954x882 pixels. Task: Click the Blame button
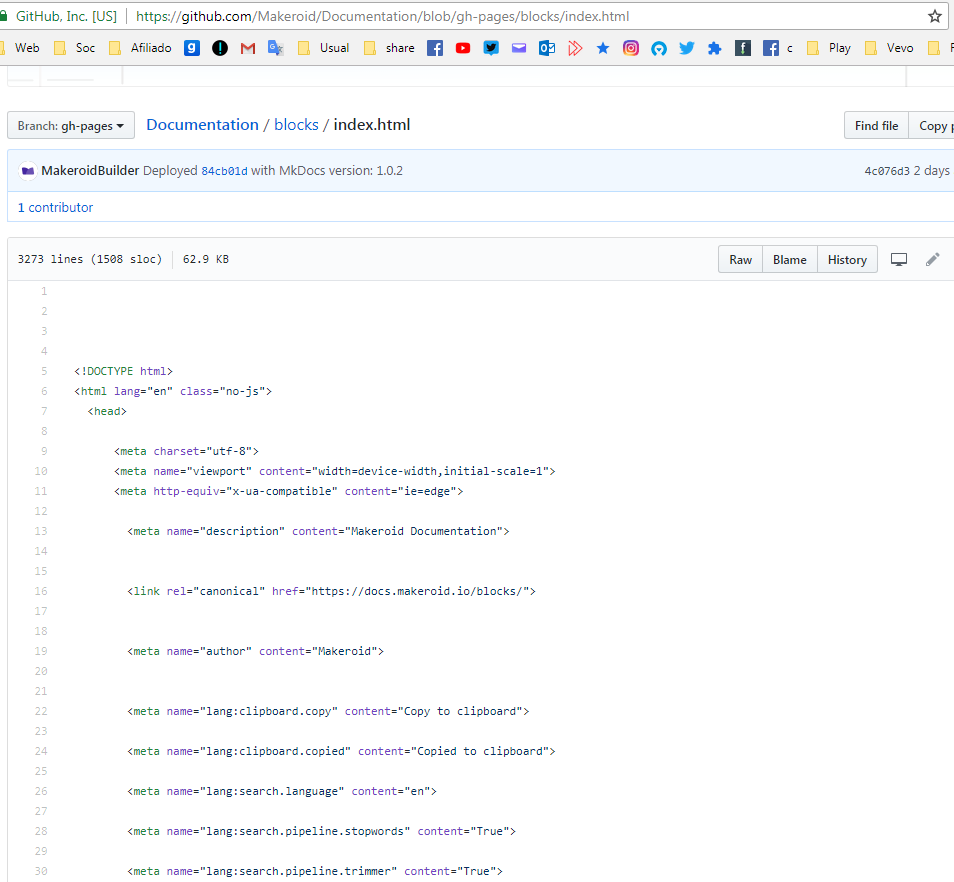789,260
